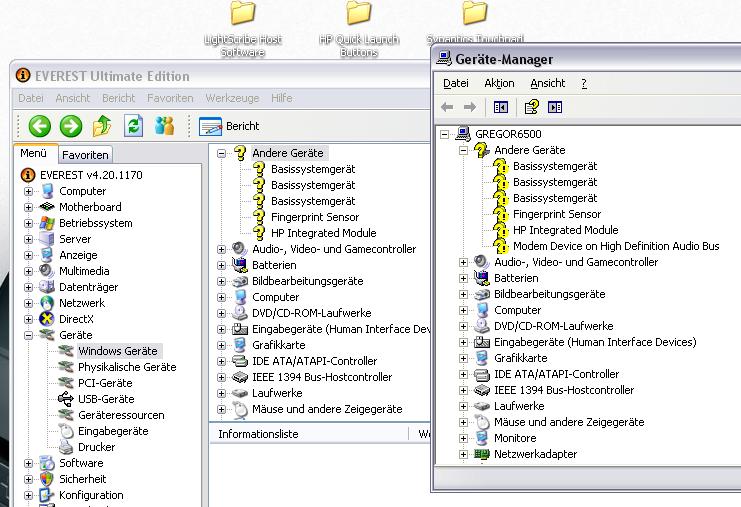The height and width of the screenshot is (507, 741).
Task: Select HP Integrated Module in Geräte-Manager
Action: click(x=565, y=230)
